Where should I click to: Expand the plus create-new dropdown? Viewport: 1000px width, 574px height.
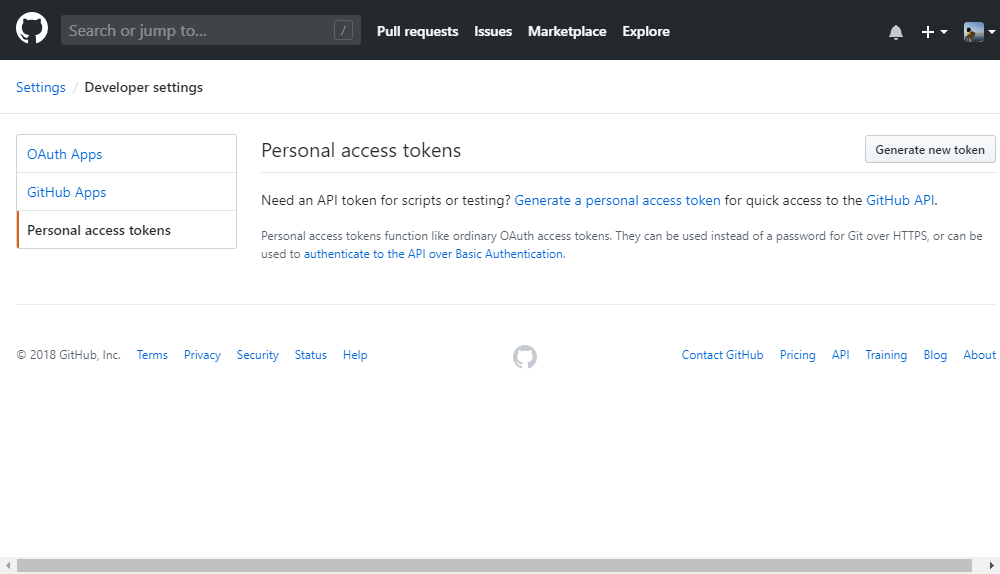click(934, 32)
